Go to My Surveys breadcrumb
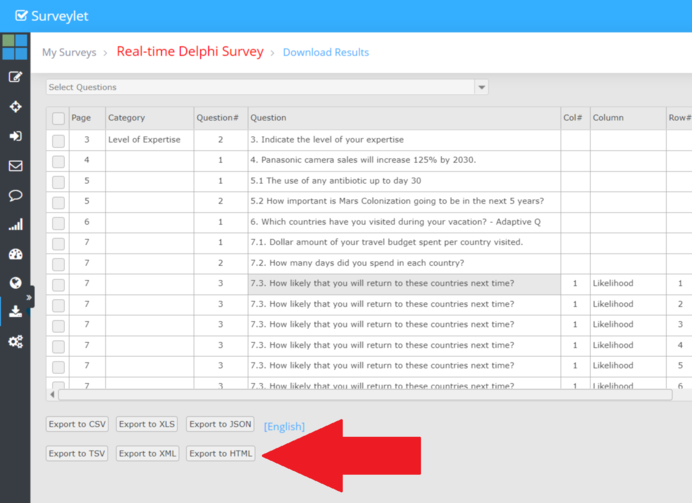This screenshot has width=692, height=503. click(x=69, y=52)
